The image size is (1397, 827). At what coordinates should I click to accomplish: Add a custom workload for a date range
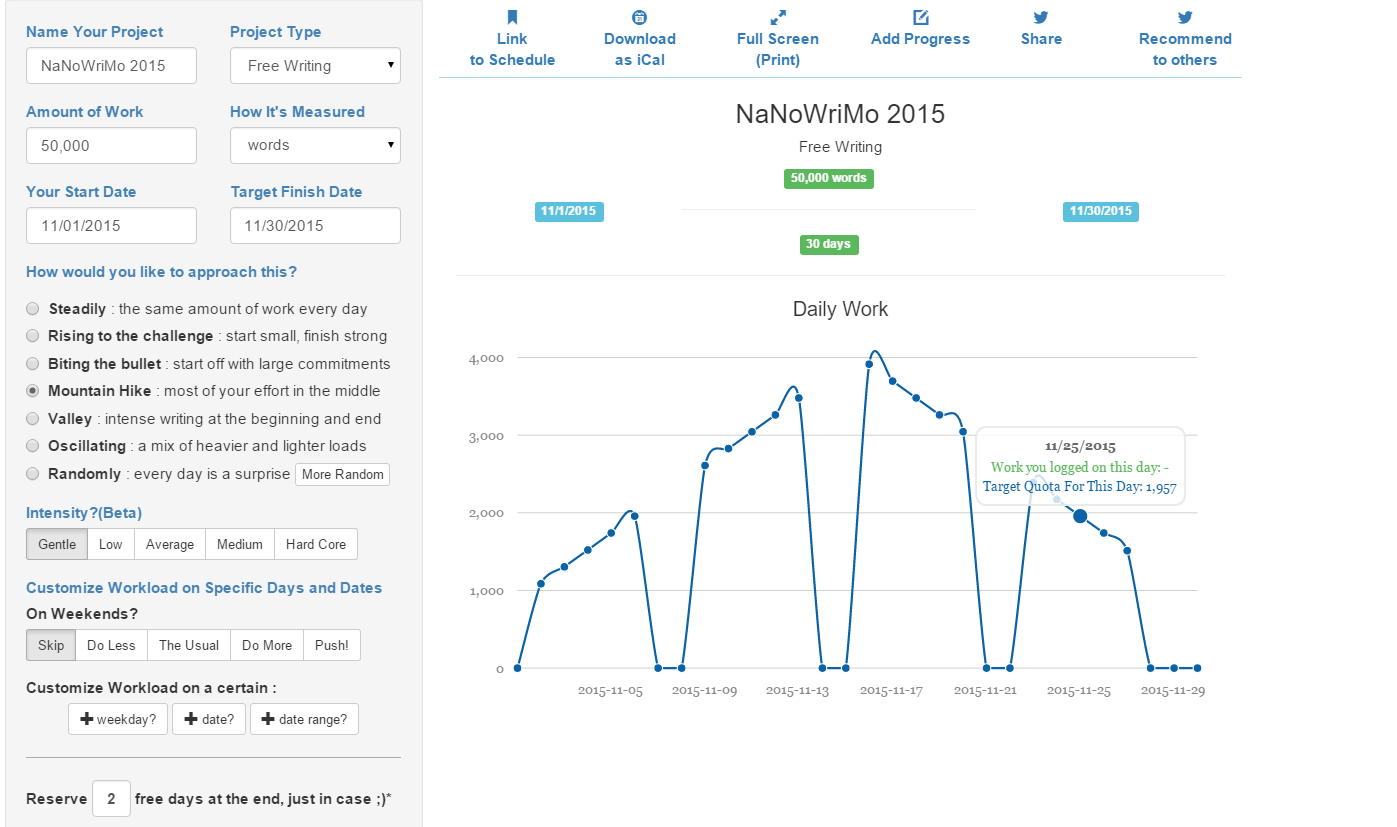(305, 719)
